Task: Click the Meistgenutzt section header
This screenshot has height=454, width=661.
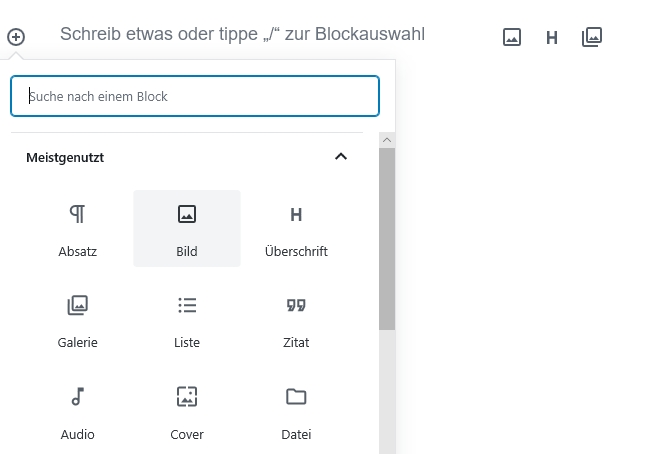Action: point(66,157)
